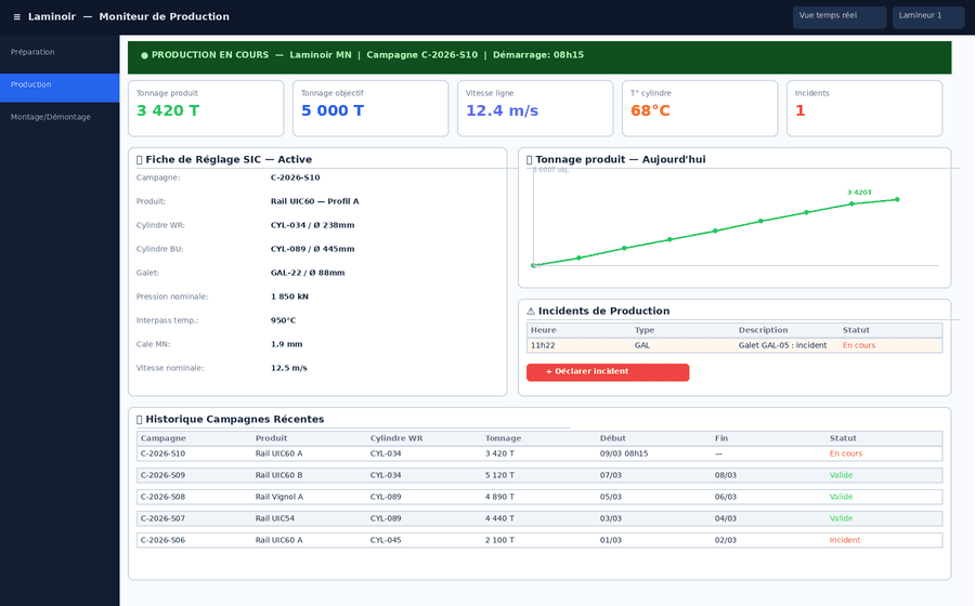The height and width of the screenshot is (606, 976).
Task: Select the Vitesse ligne 12.4 m/s card
Action: [535, 108]
